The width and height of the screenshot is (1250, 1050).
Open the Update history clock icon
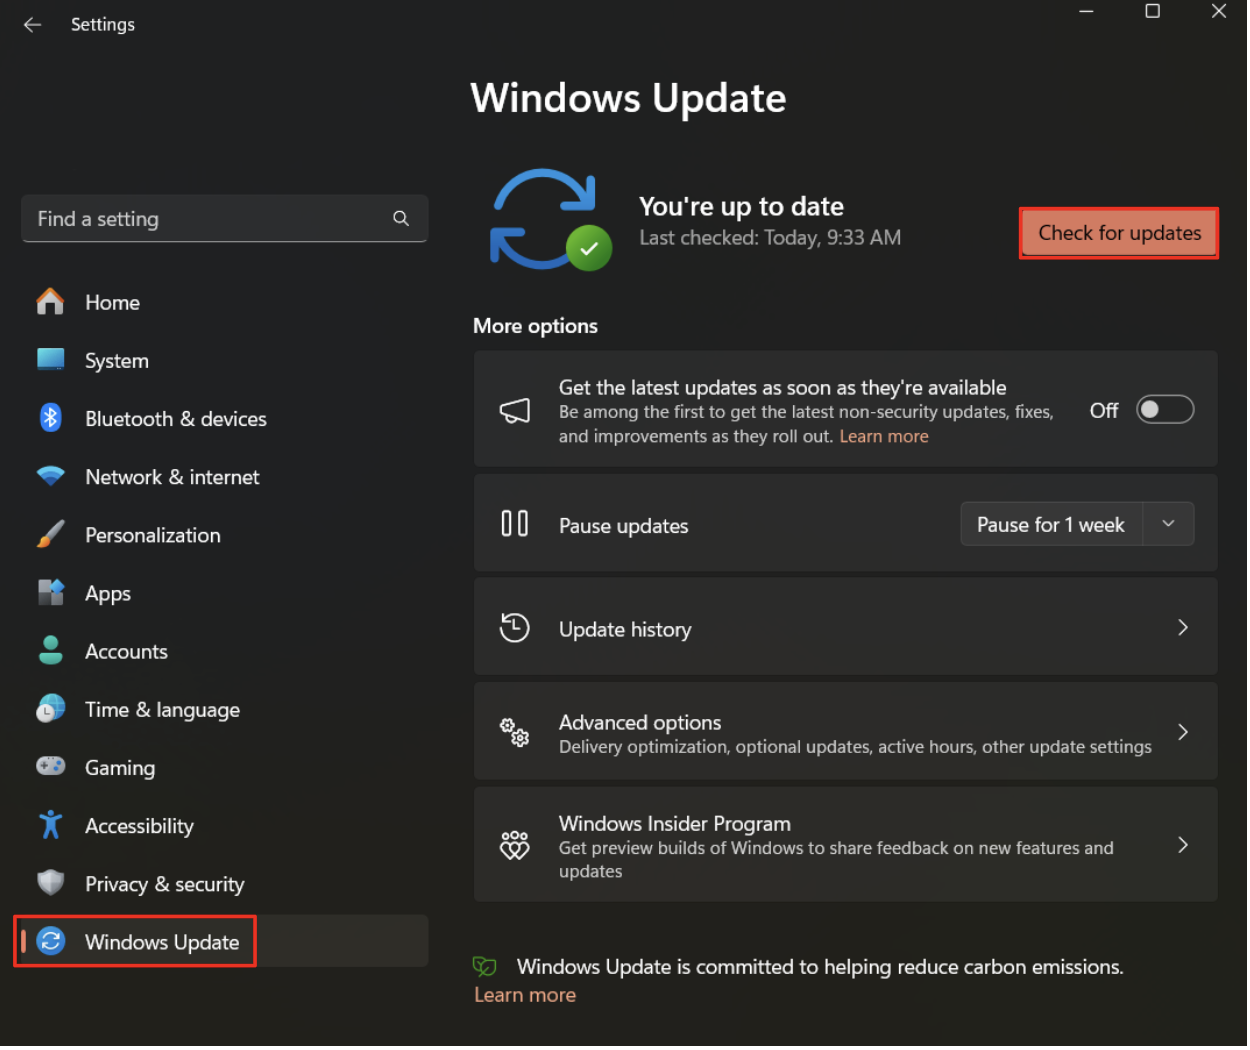click(x=514, y=627)
